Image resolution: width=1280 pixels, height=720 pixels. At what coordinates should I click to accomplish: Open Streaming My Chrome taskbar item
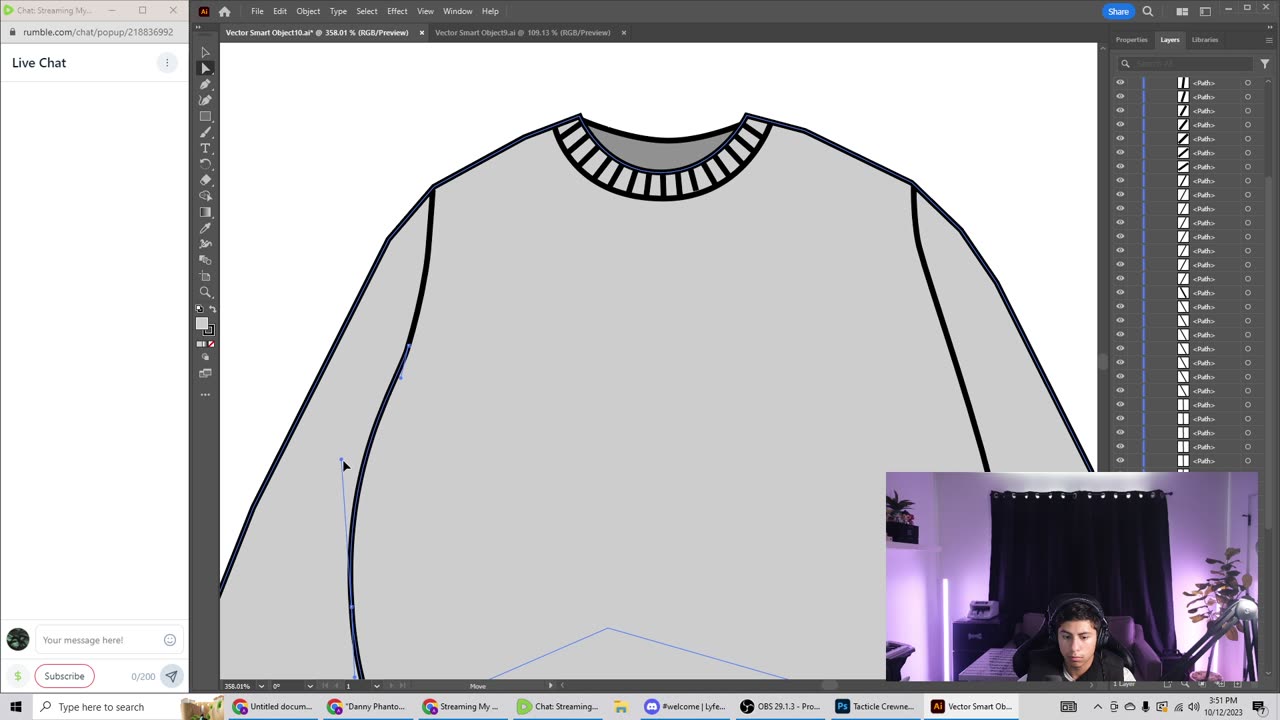click(x=462, y=706)
